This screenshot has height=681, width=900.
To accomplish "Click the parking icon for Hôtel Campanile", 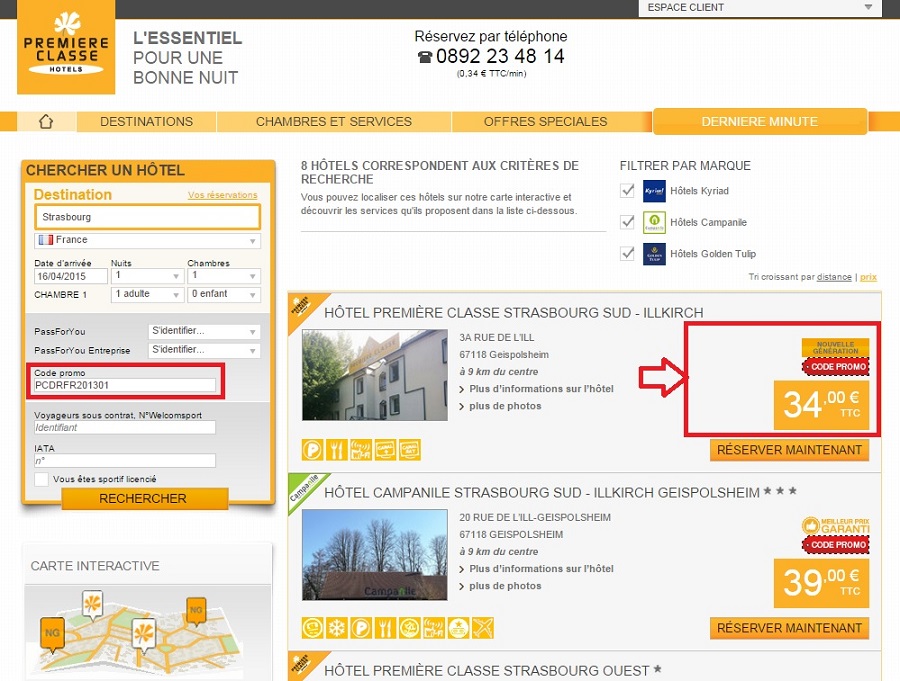I will 361,628.
